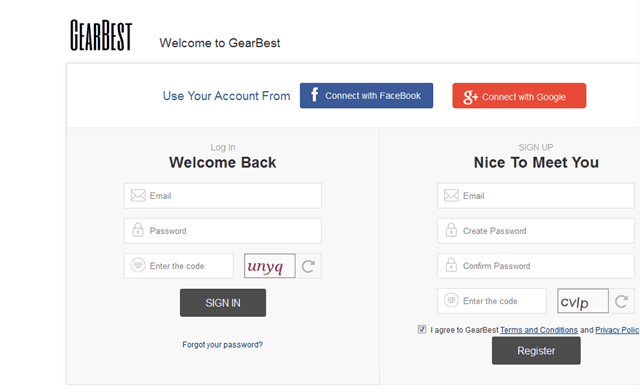Click the 'unyq' captcha image
This screenshot has width=640, height=392.
tap(269, 266)
